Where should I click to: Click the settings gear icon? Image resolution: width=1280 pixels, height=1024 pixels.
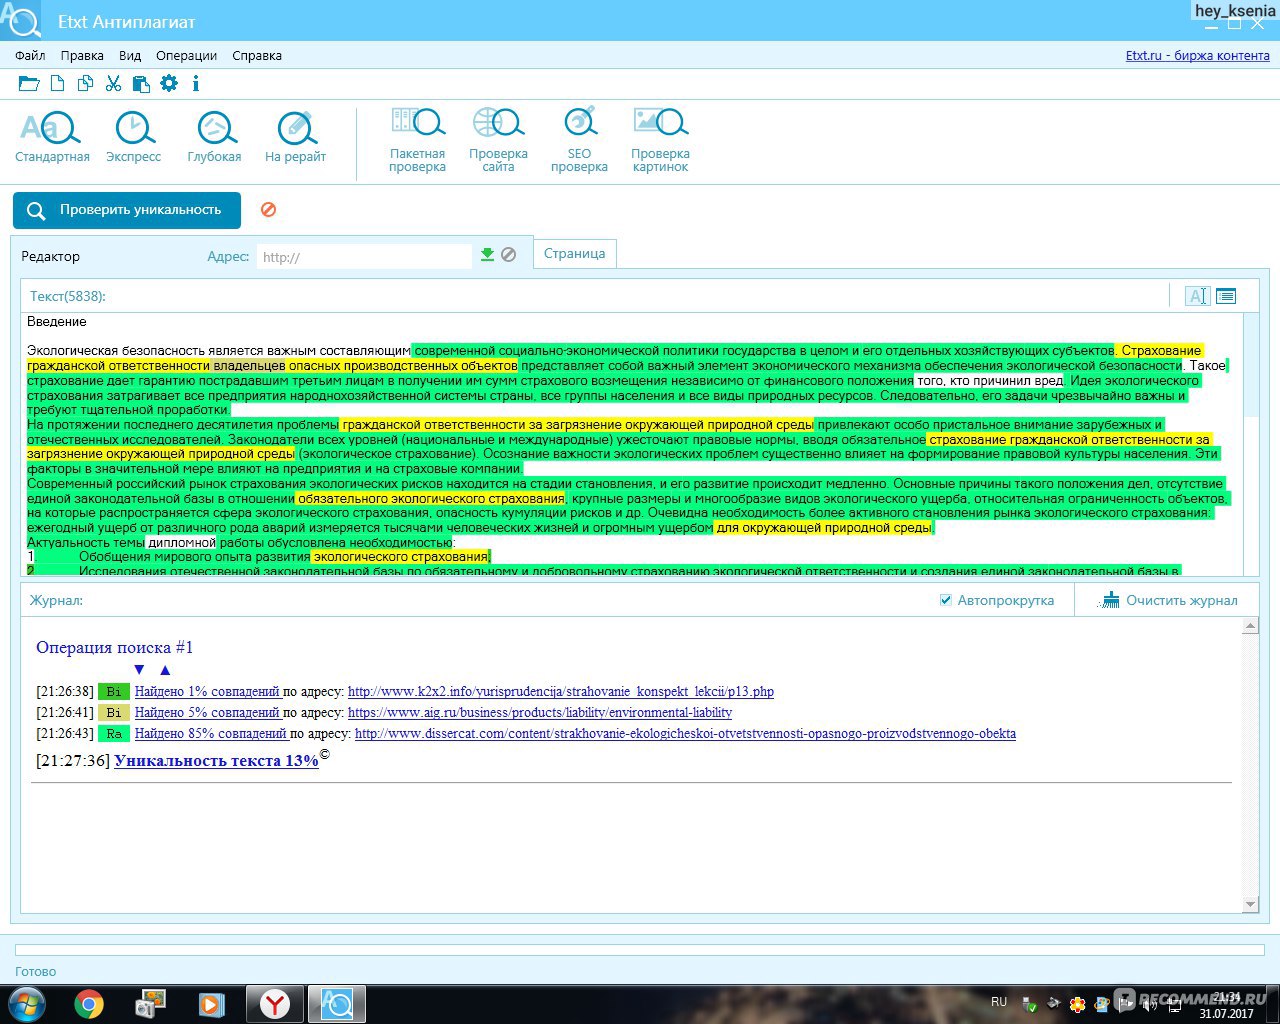tap(169, 84)
